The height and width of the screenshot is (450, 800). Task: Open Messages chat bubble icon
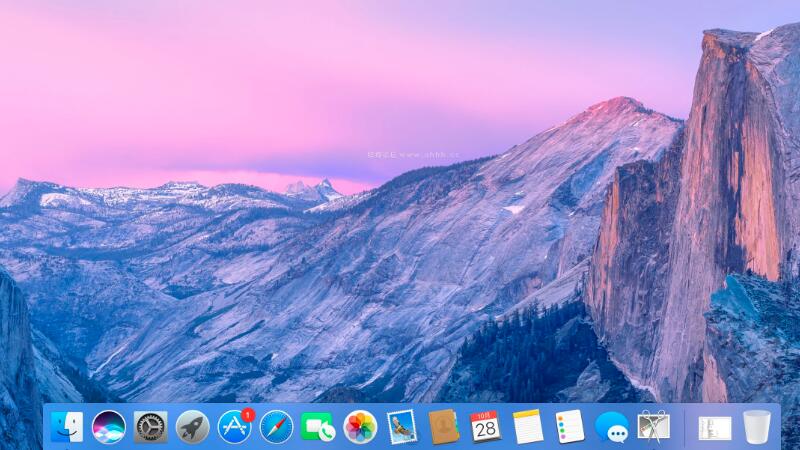point(611,427)
